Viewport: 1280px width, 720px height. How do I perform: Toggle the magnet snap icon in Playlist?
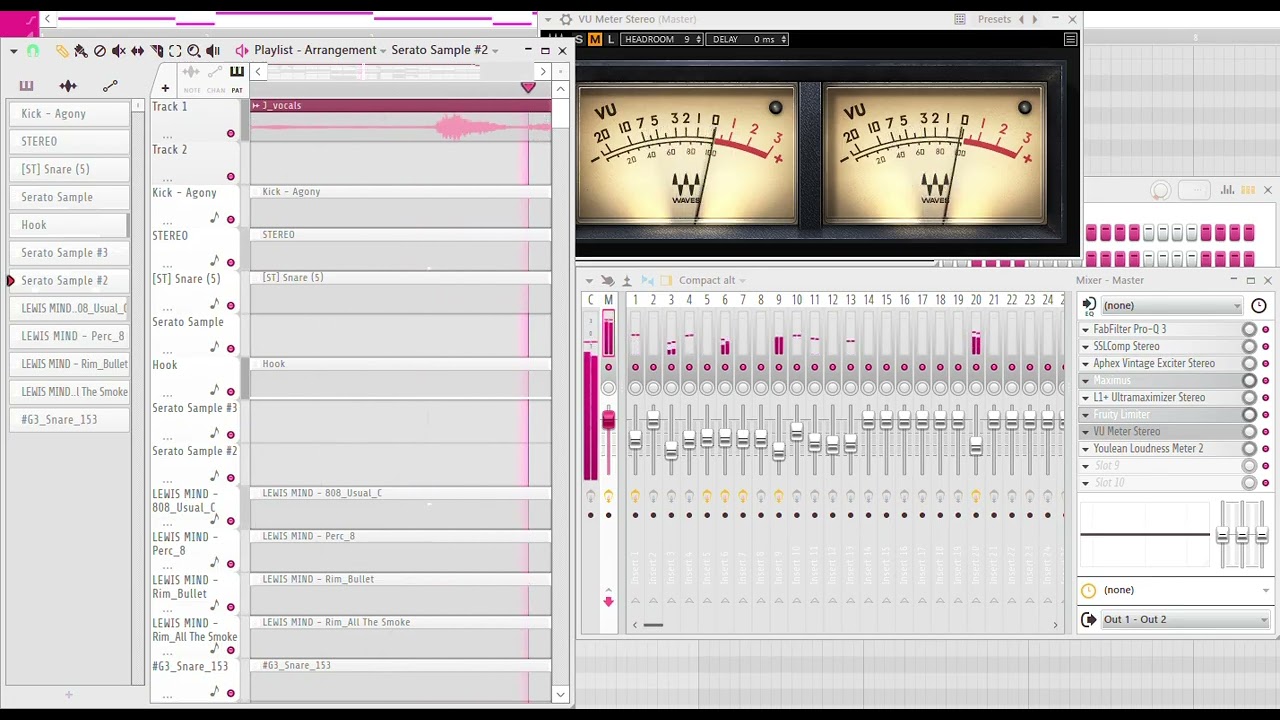click(x=33, y=50)
